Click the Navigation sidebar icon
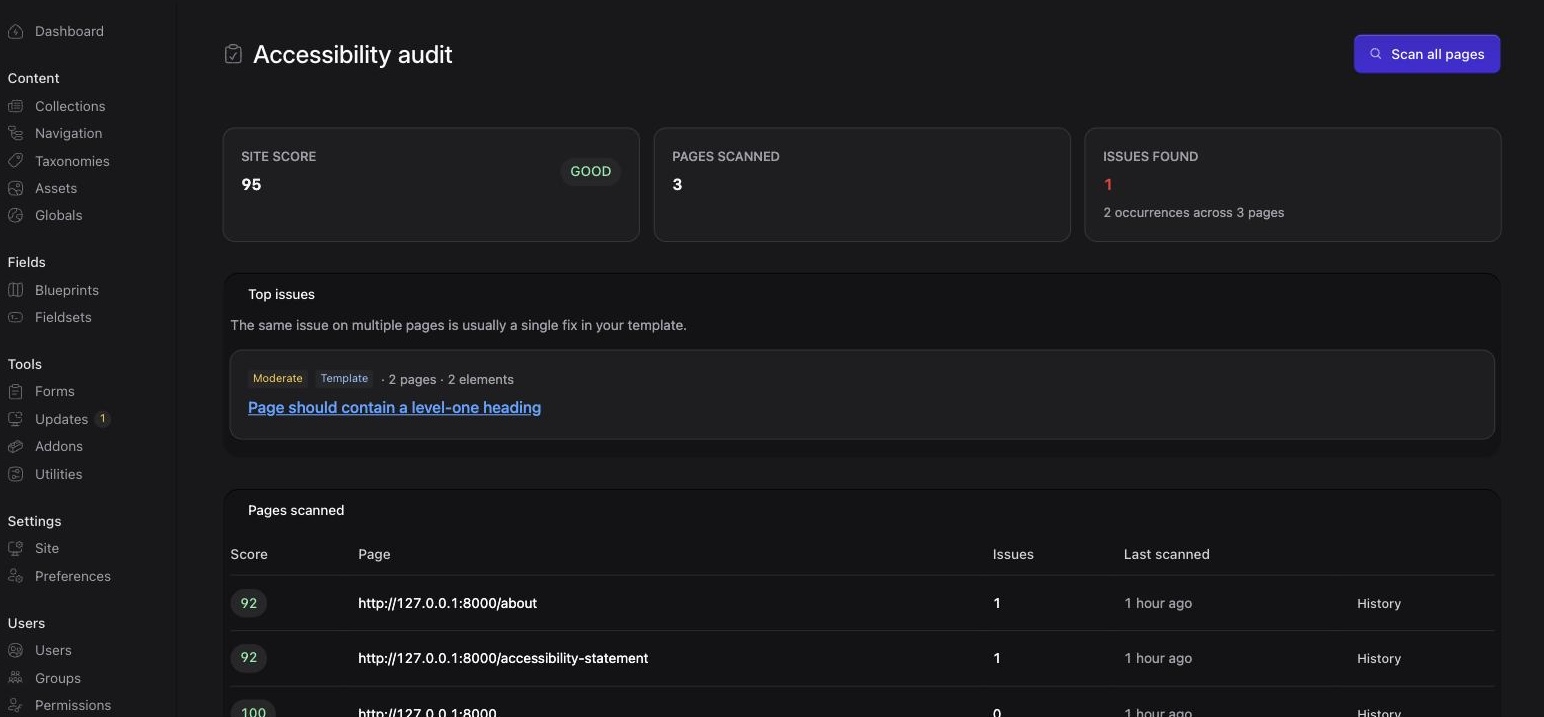 pos(15,133)
